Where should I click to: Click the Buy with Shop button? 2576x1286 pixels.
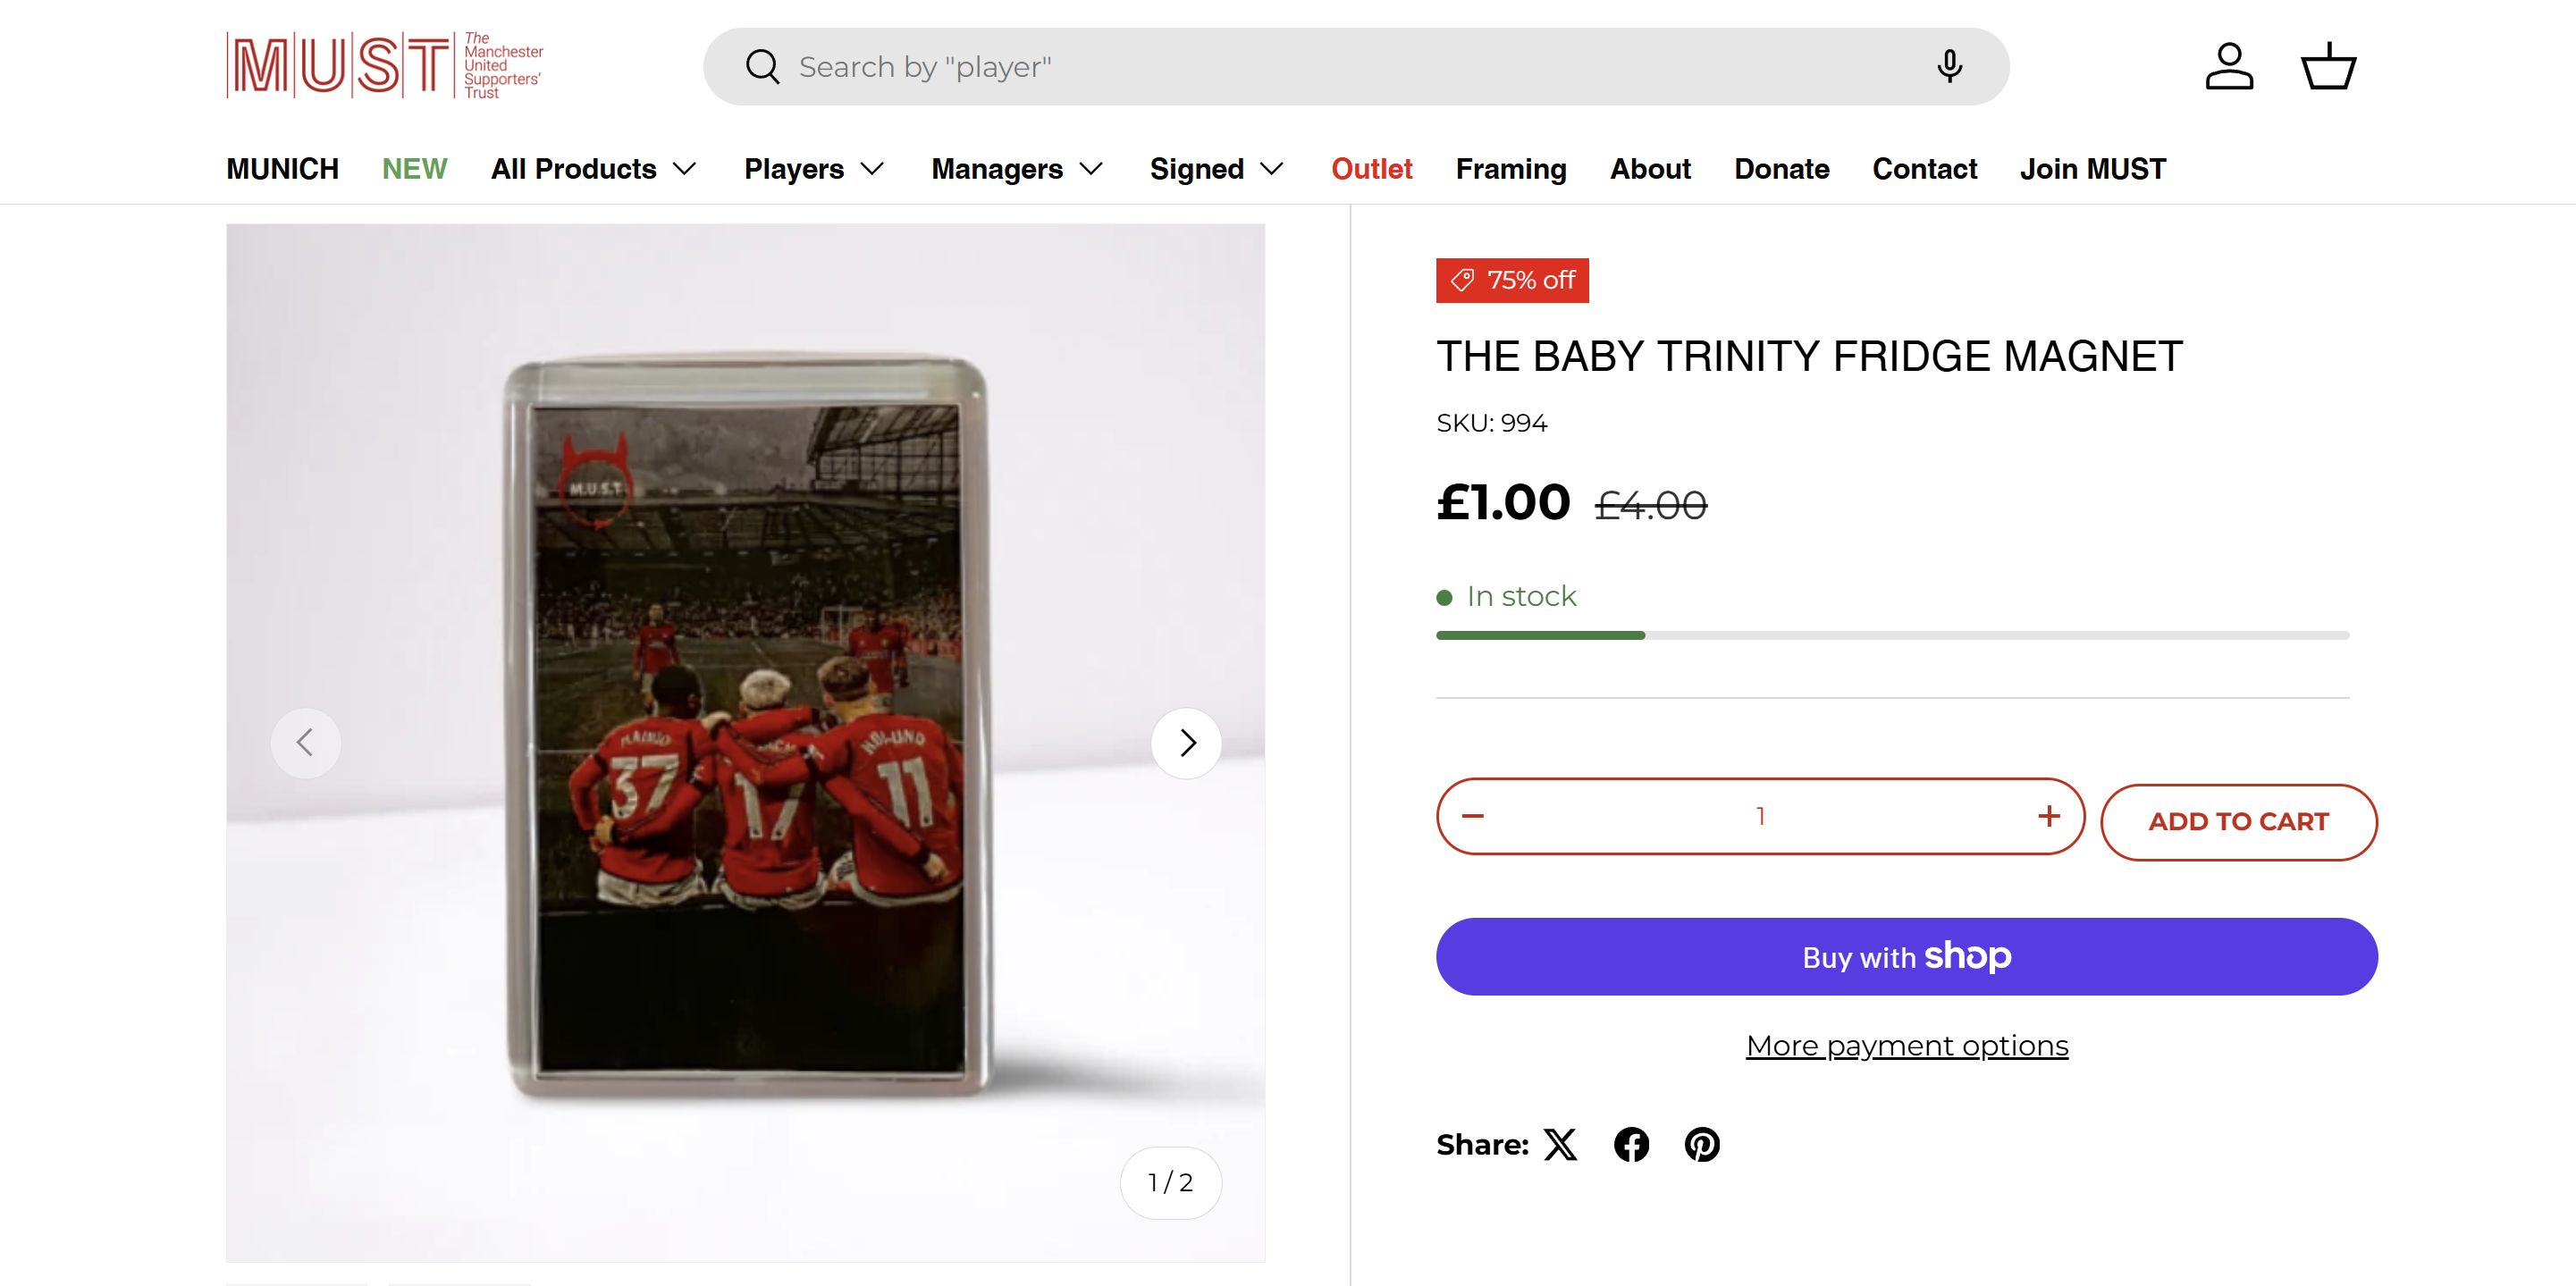[x=1906, y=956]
